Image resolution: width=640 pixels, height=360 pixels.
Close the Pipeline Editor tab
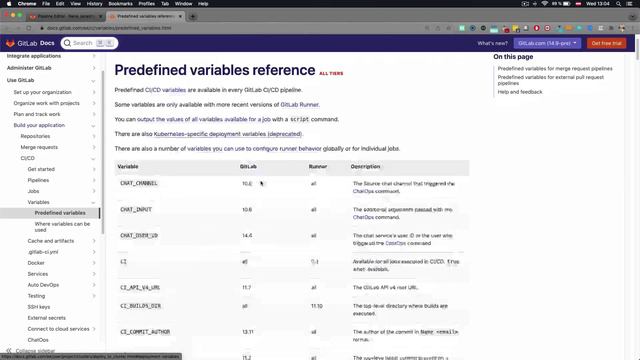(100, 16)
